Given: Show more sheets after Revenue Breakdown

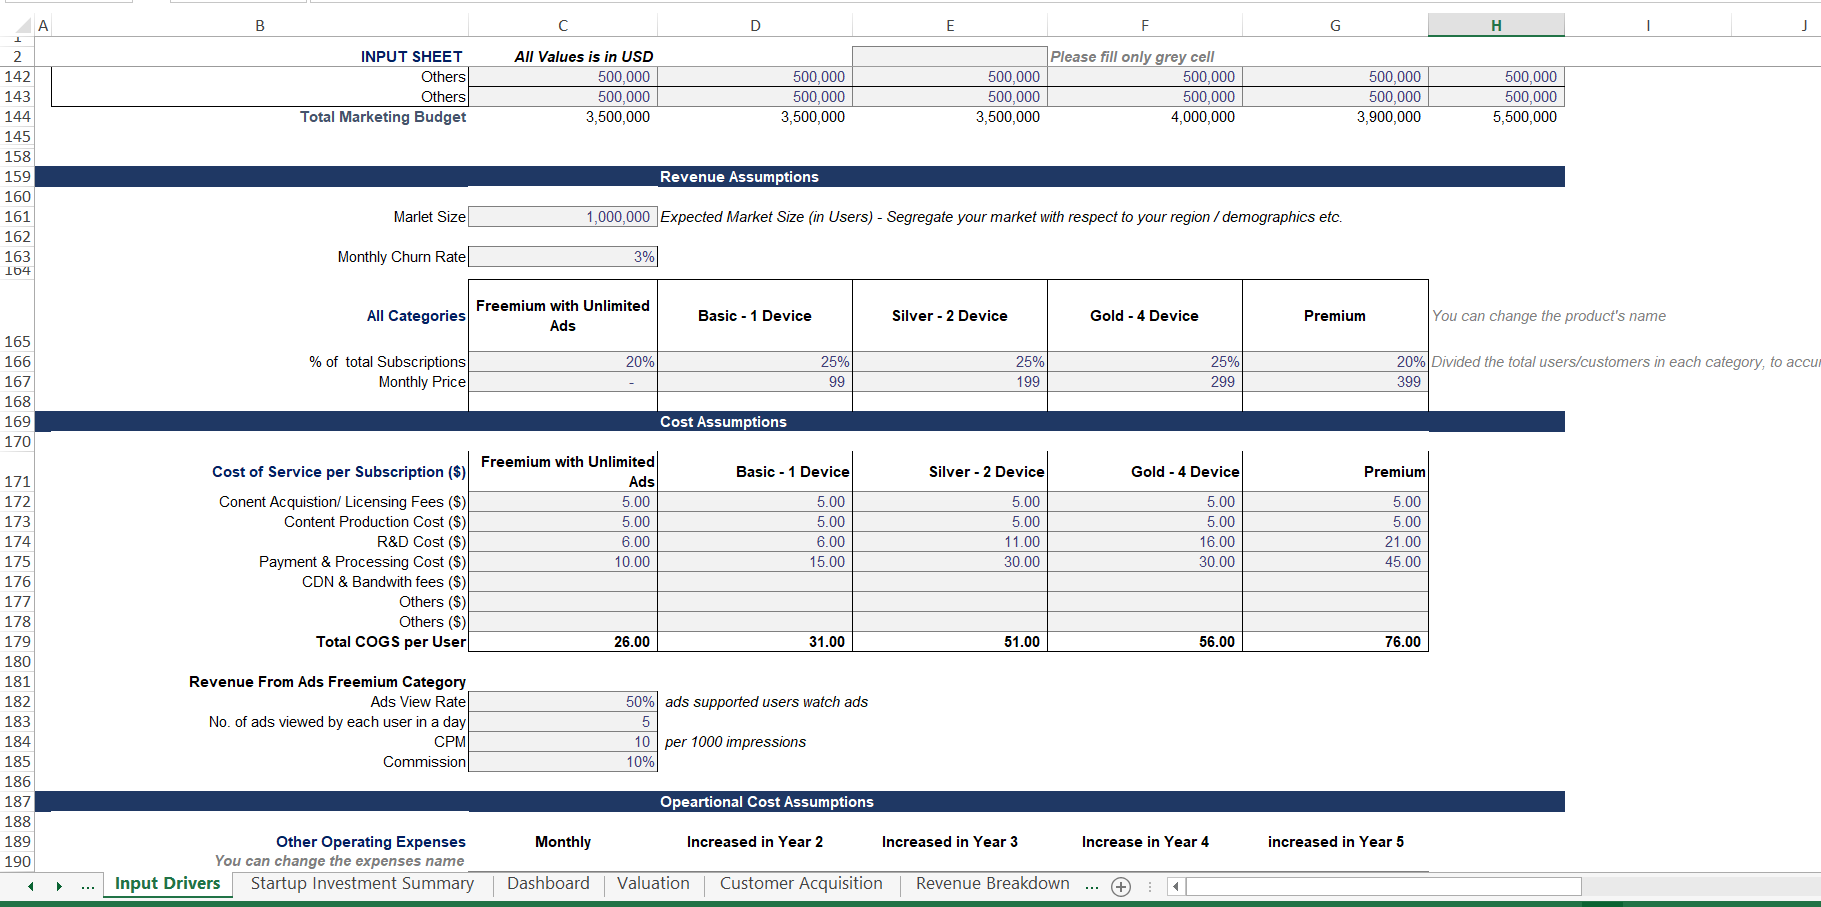Looking at the screenshot, I should click(1091, 885).
